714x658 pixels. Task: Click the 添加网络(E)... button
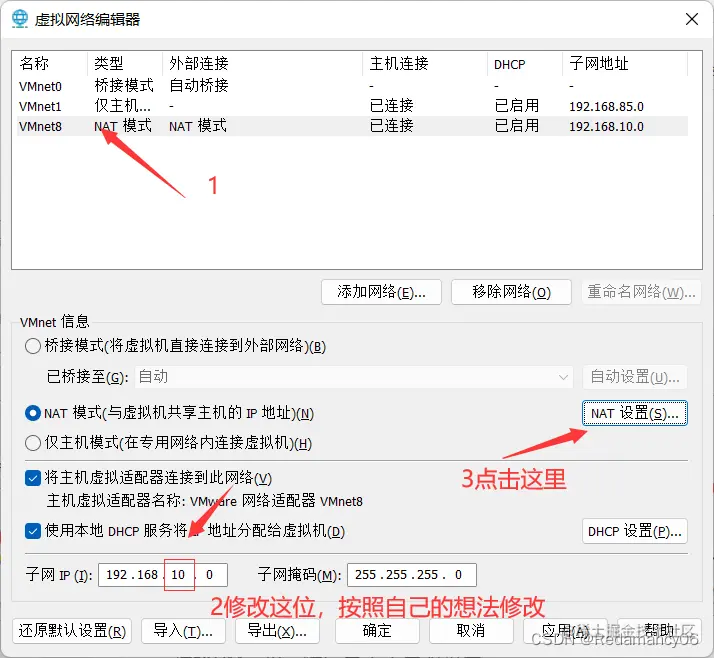pyautogui.click(x=381, y=292)
